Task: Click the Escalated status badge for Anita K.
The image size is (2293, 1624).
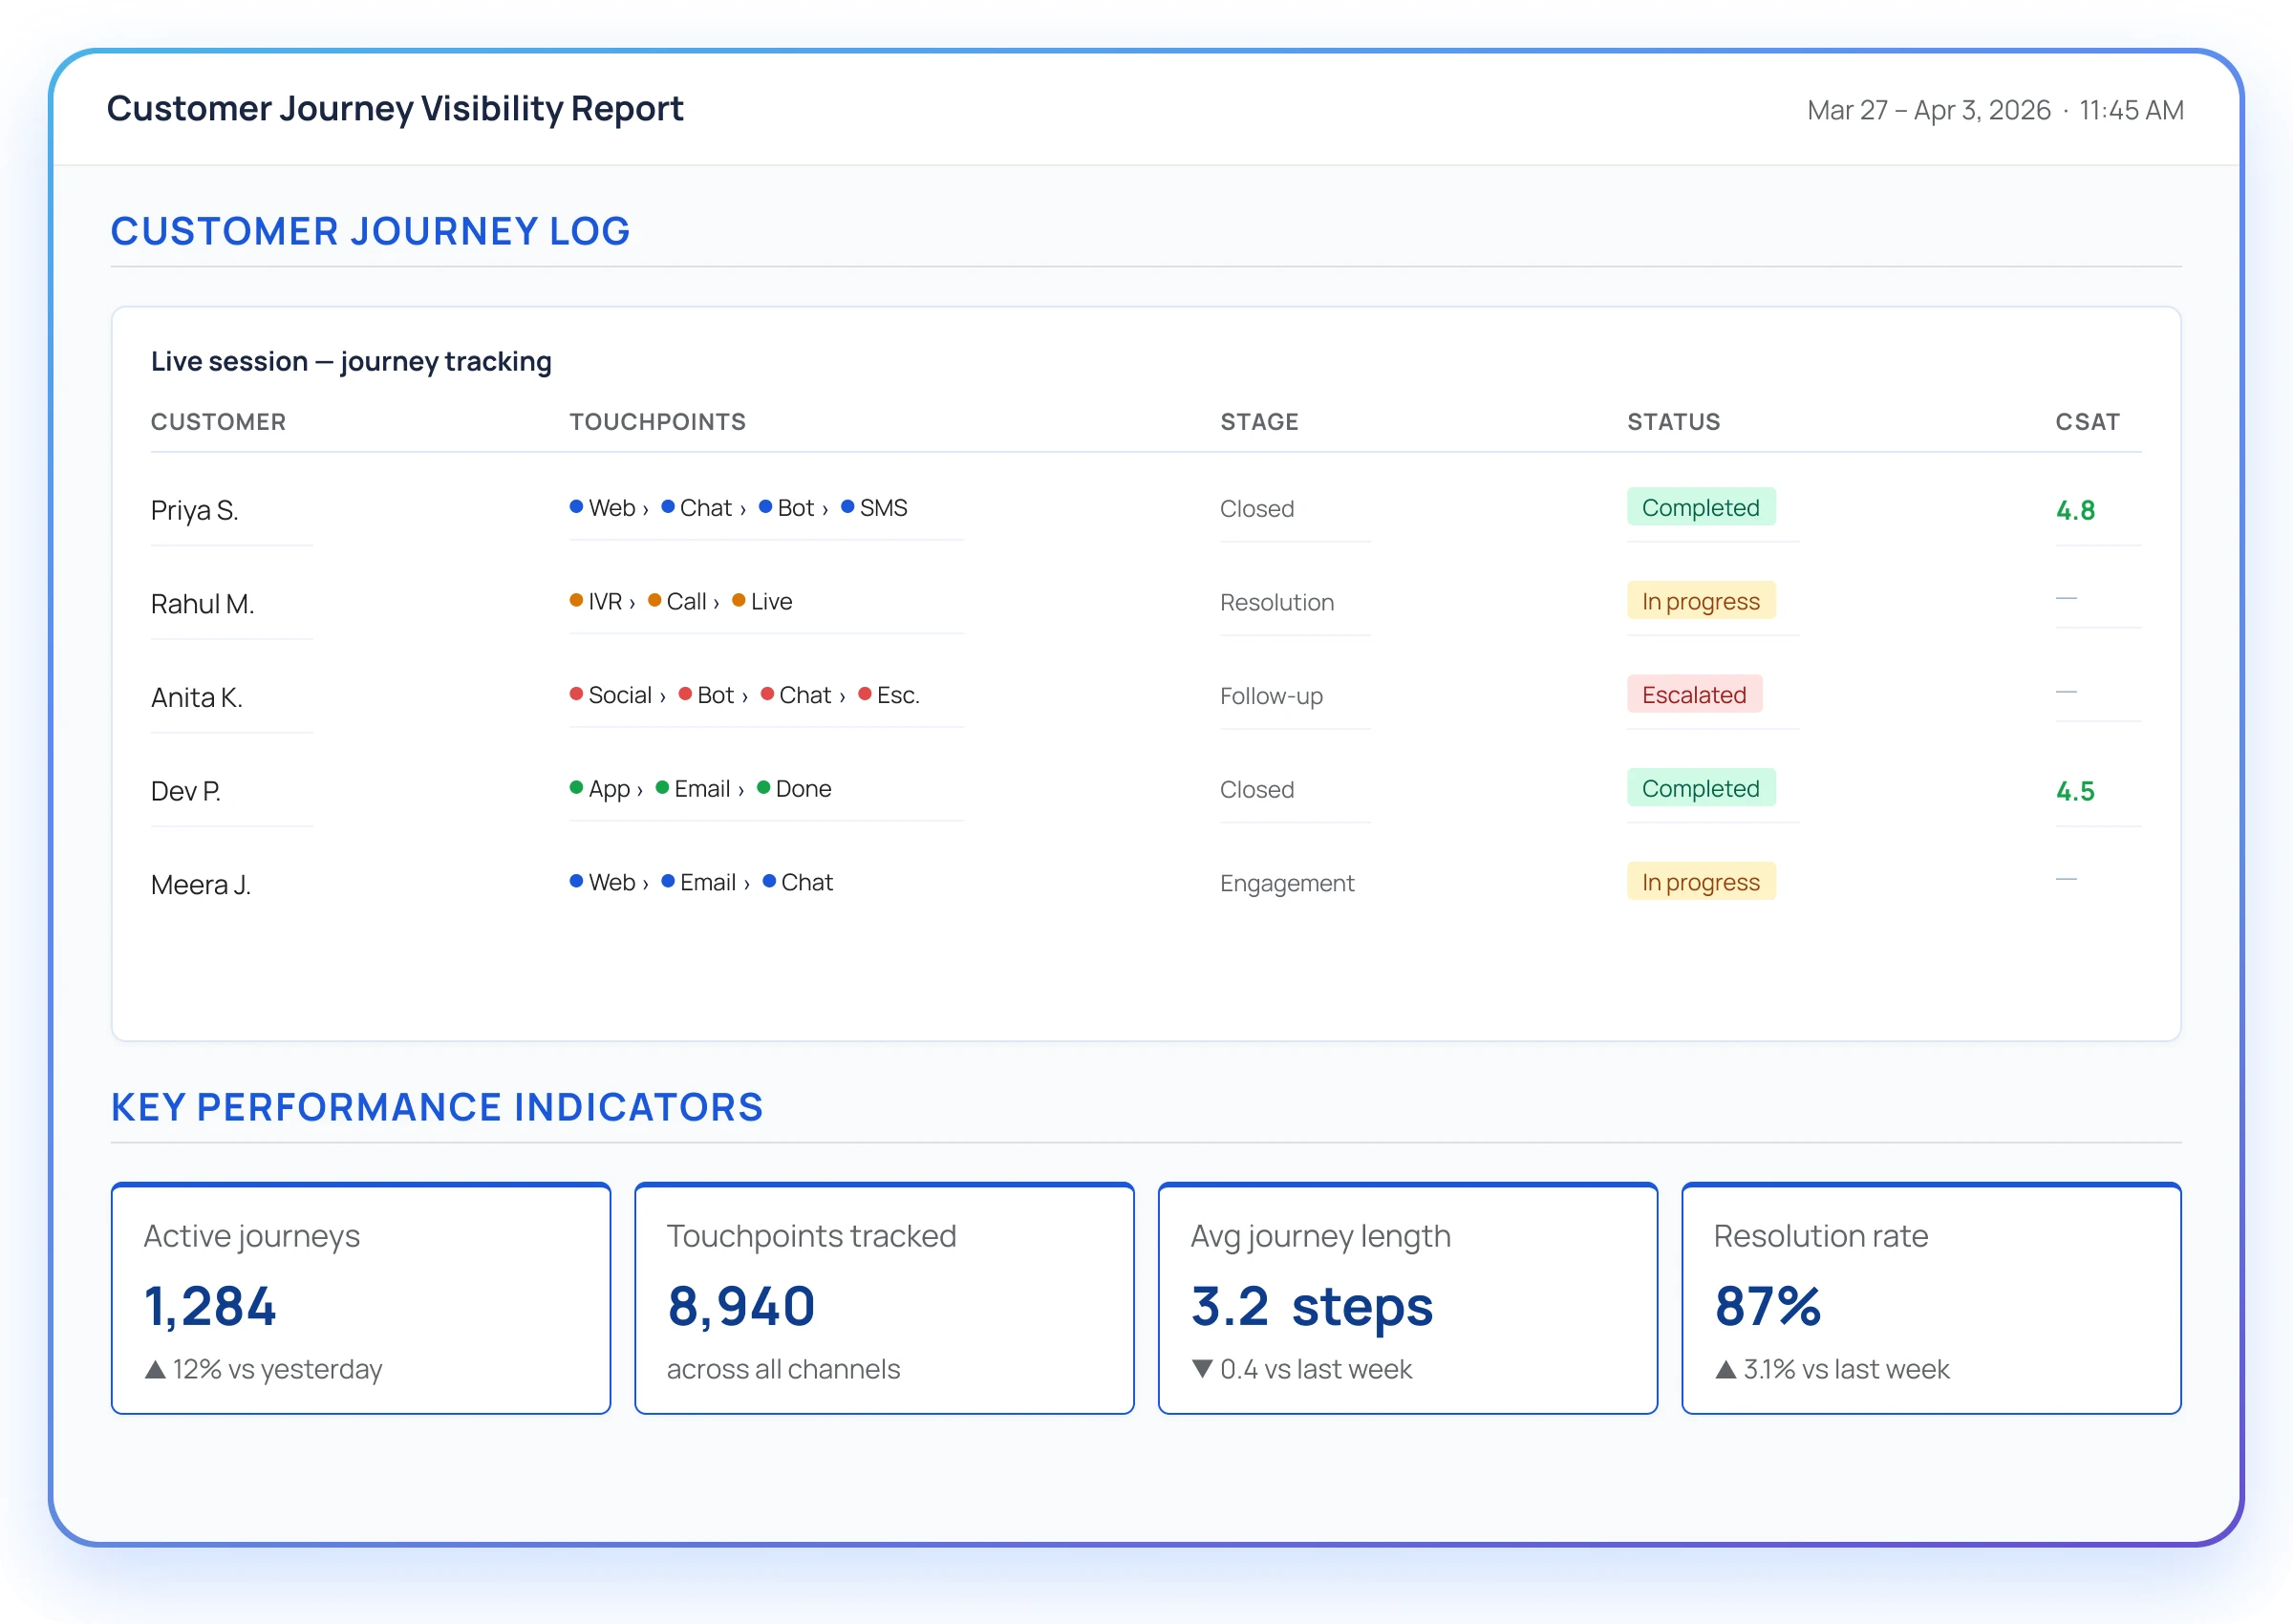Action: point(1693,695)
